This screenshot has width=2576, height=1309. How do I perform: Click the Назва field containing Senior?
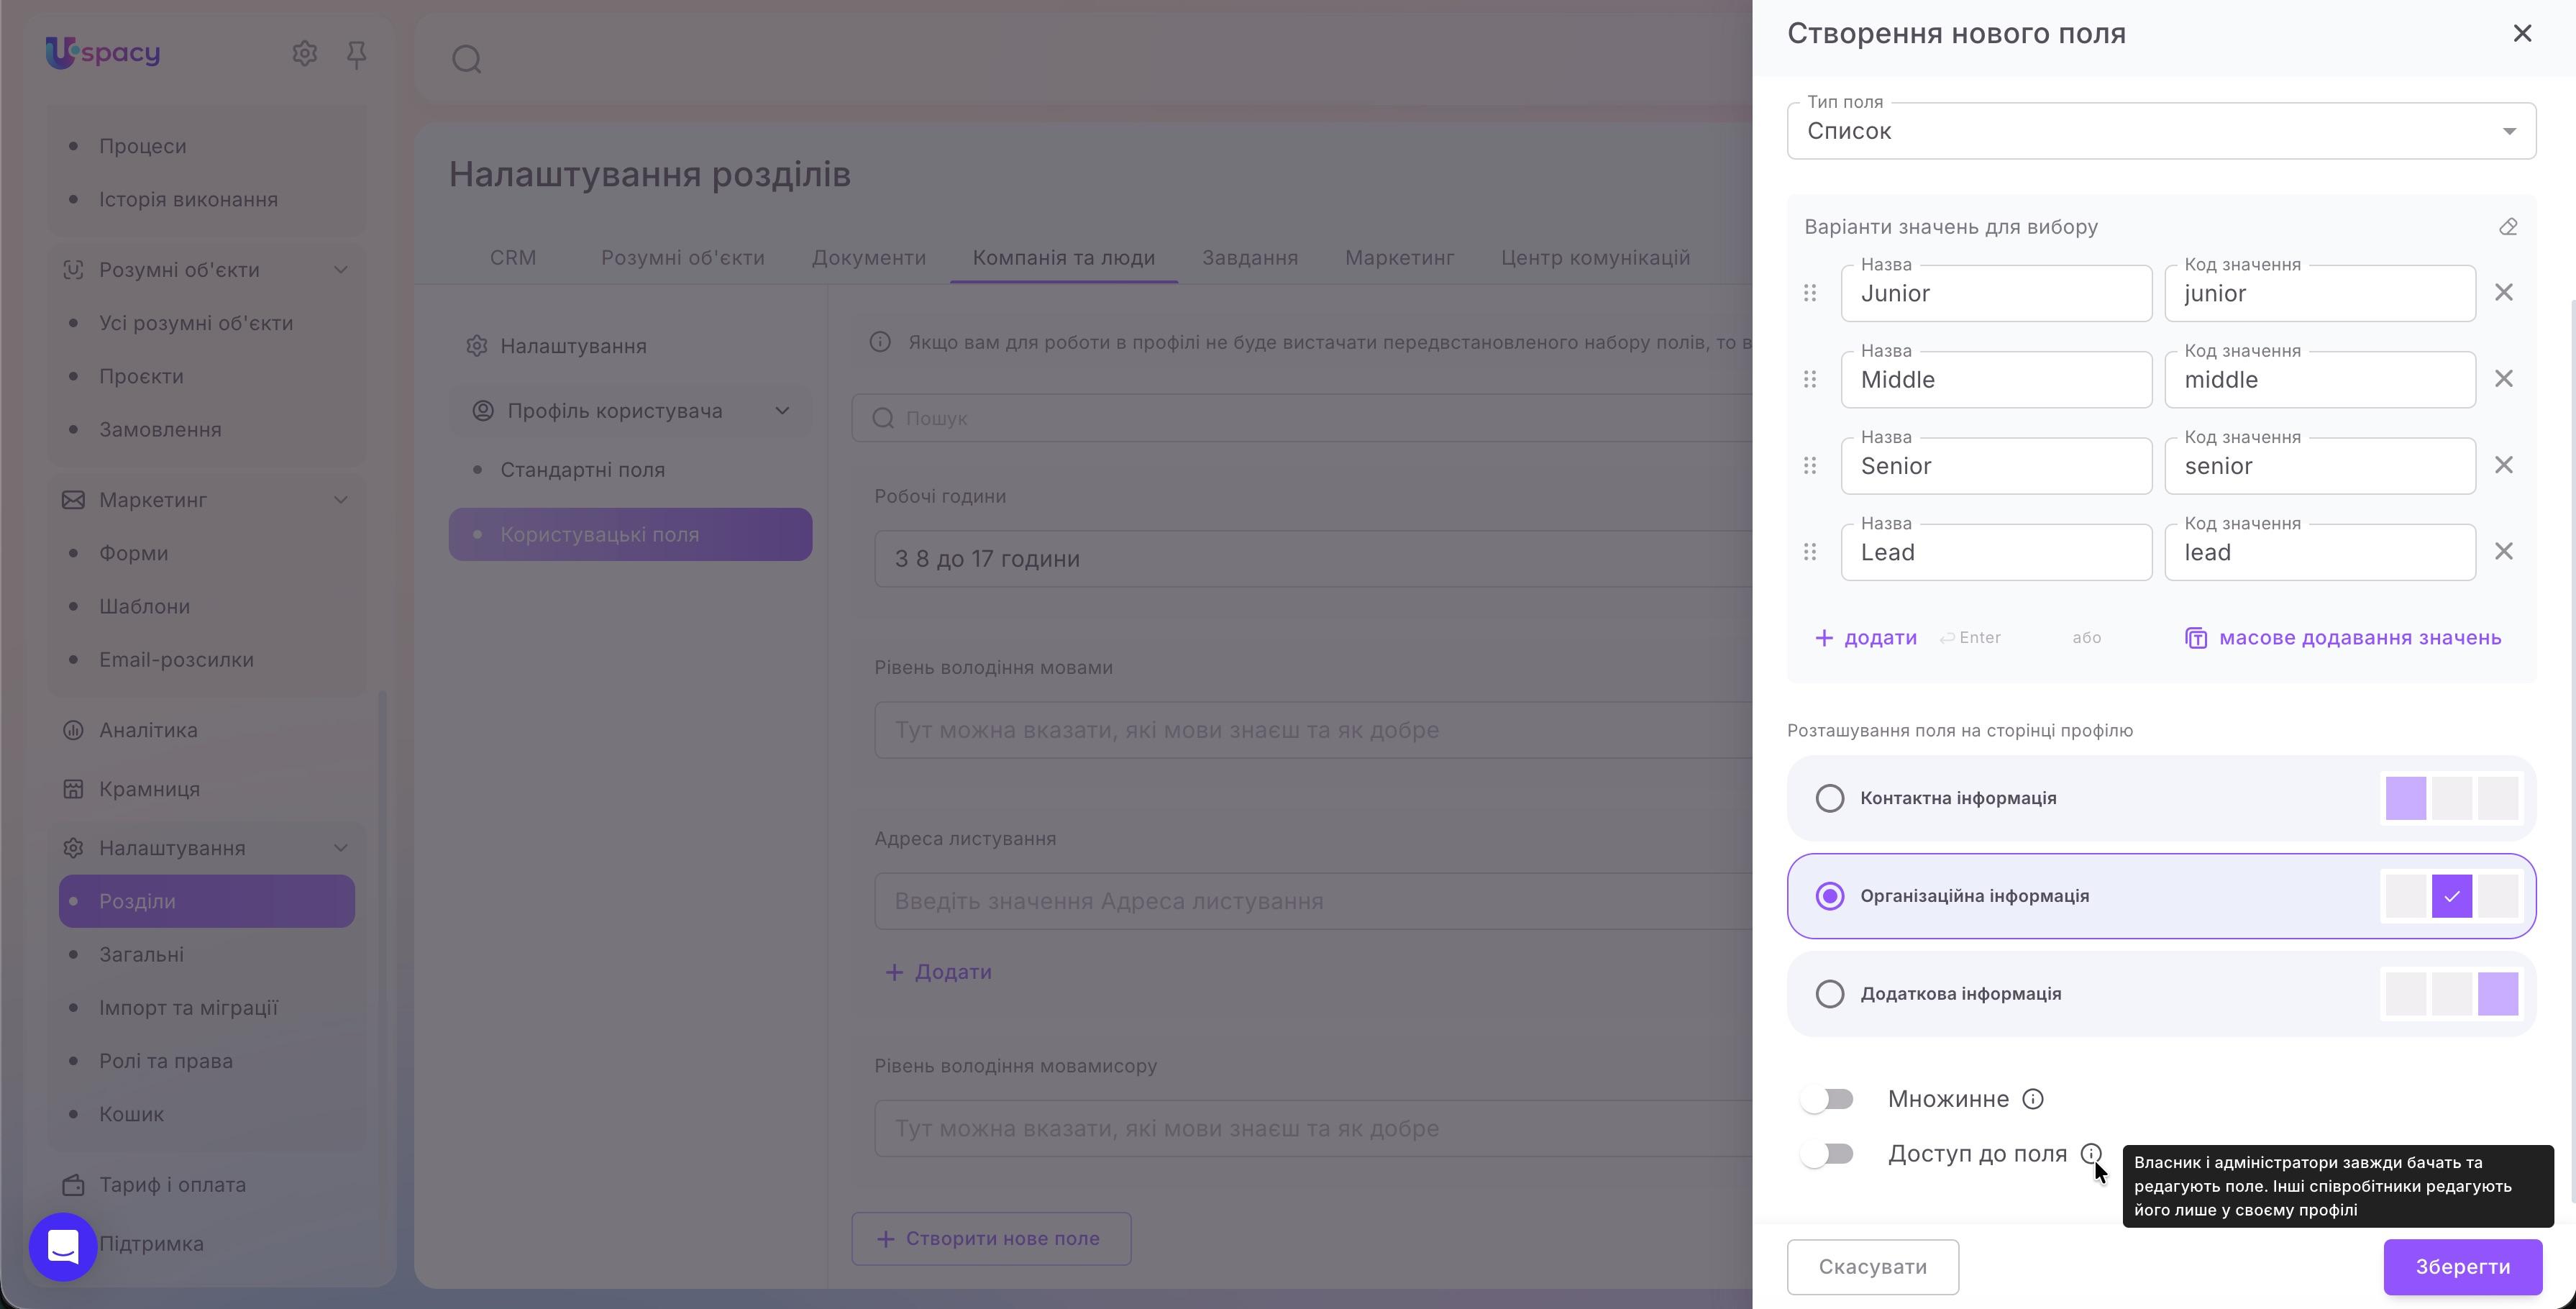(x=1997, y=466)
